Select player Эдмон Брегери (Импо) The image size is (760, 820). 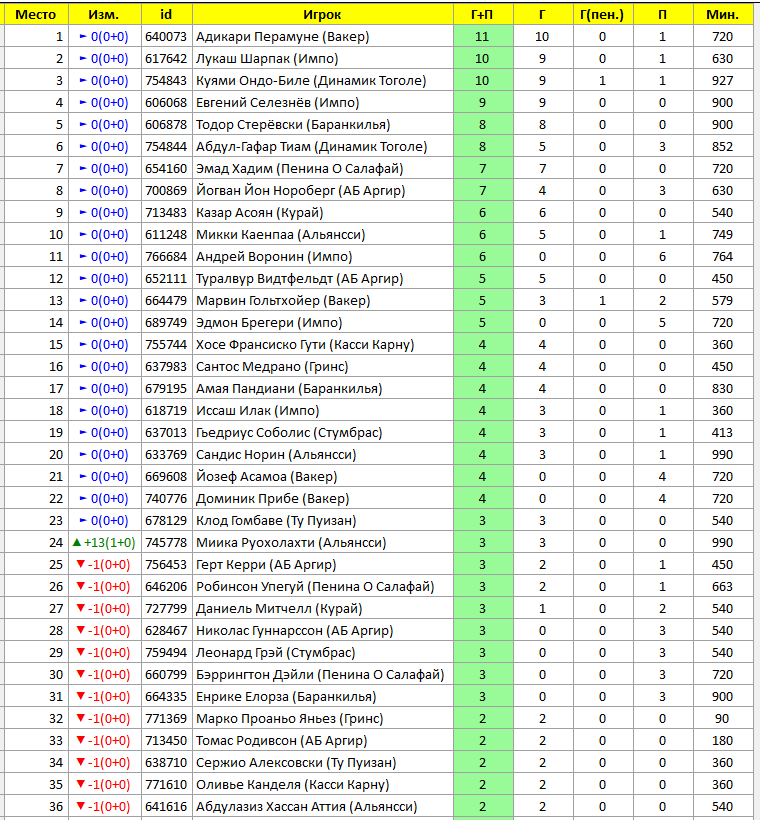[x=269, y=322]
